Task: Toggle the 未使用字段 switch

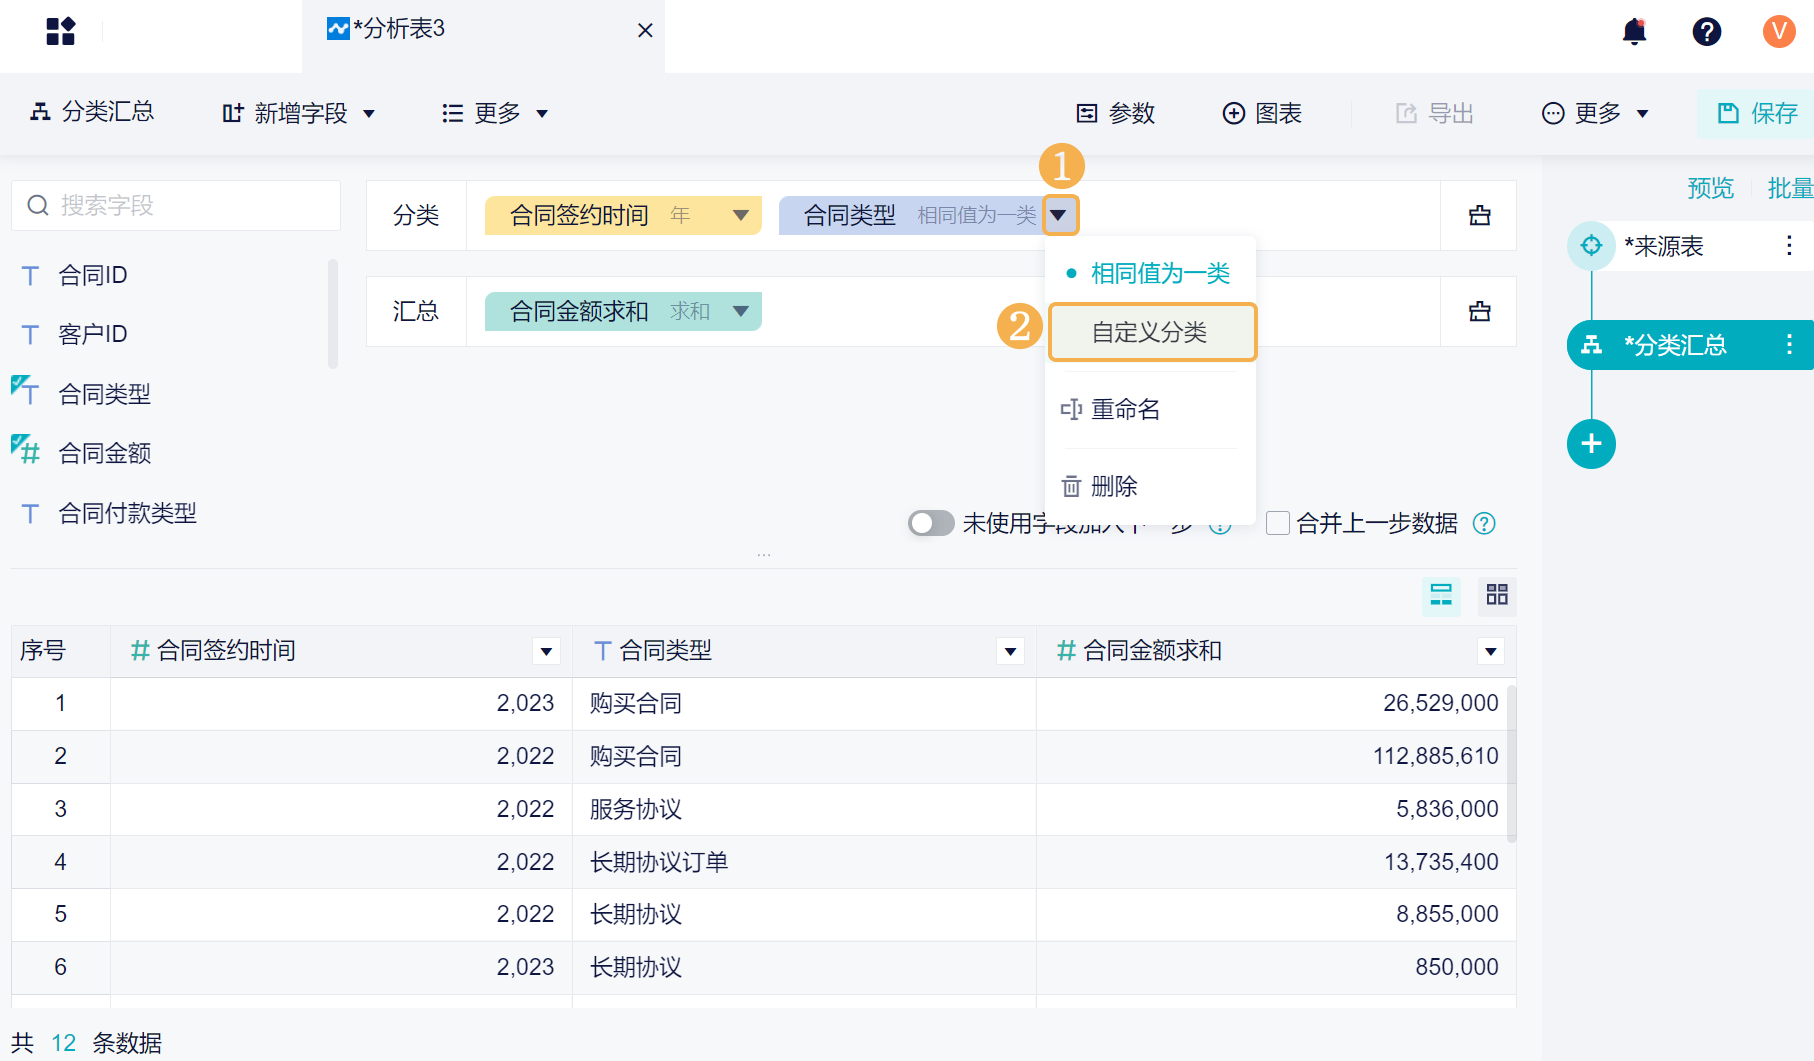Action: pyautogui.click(x=930, y=523)
